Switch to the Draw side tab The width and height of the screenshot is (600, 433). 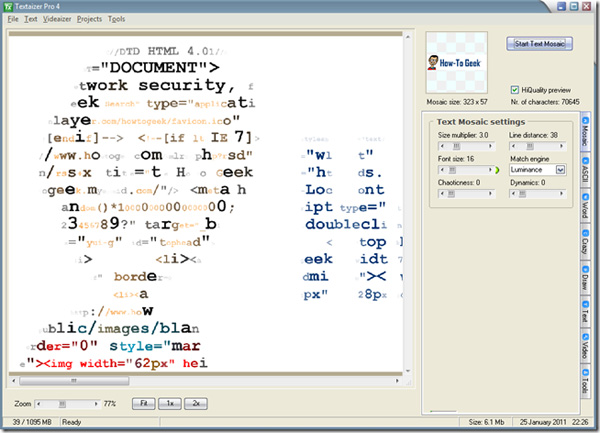point(585,278)
